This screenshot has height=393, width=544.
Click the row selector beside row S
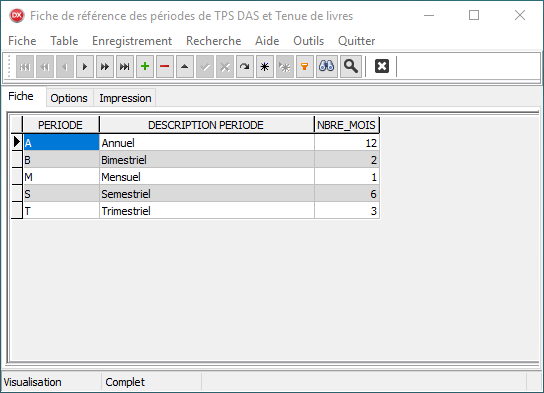(17, 194)
